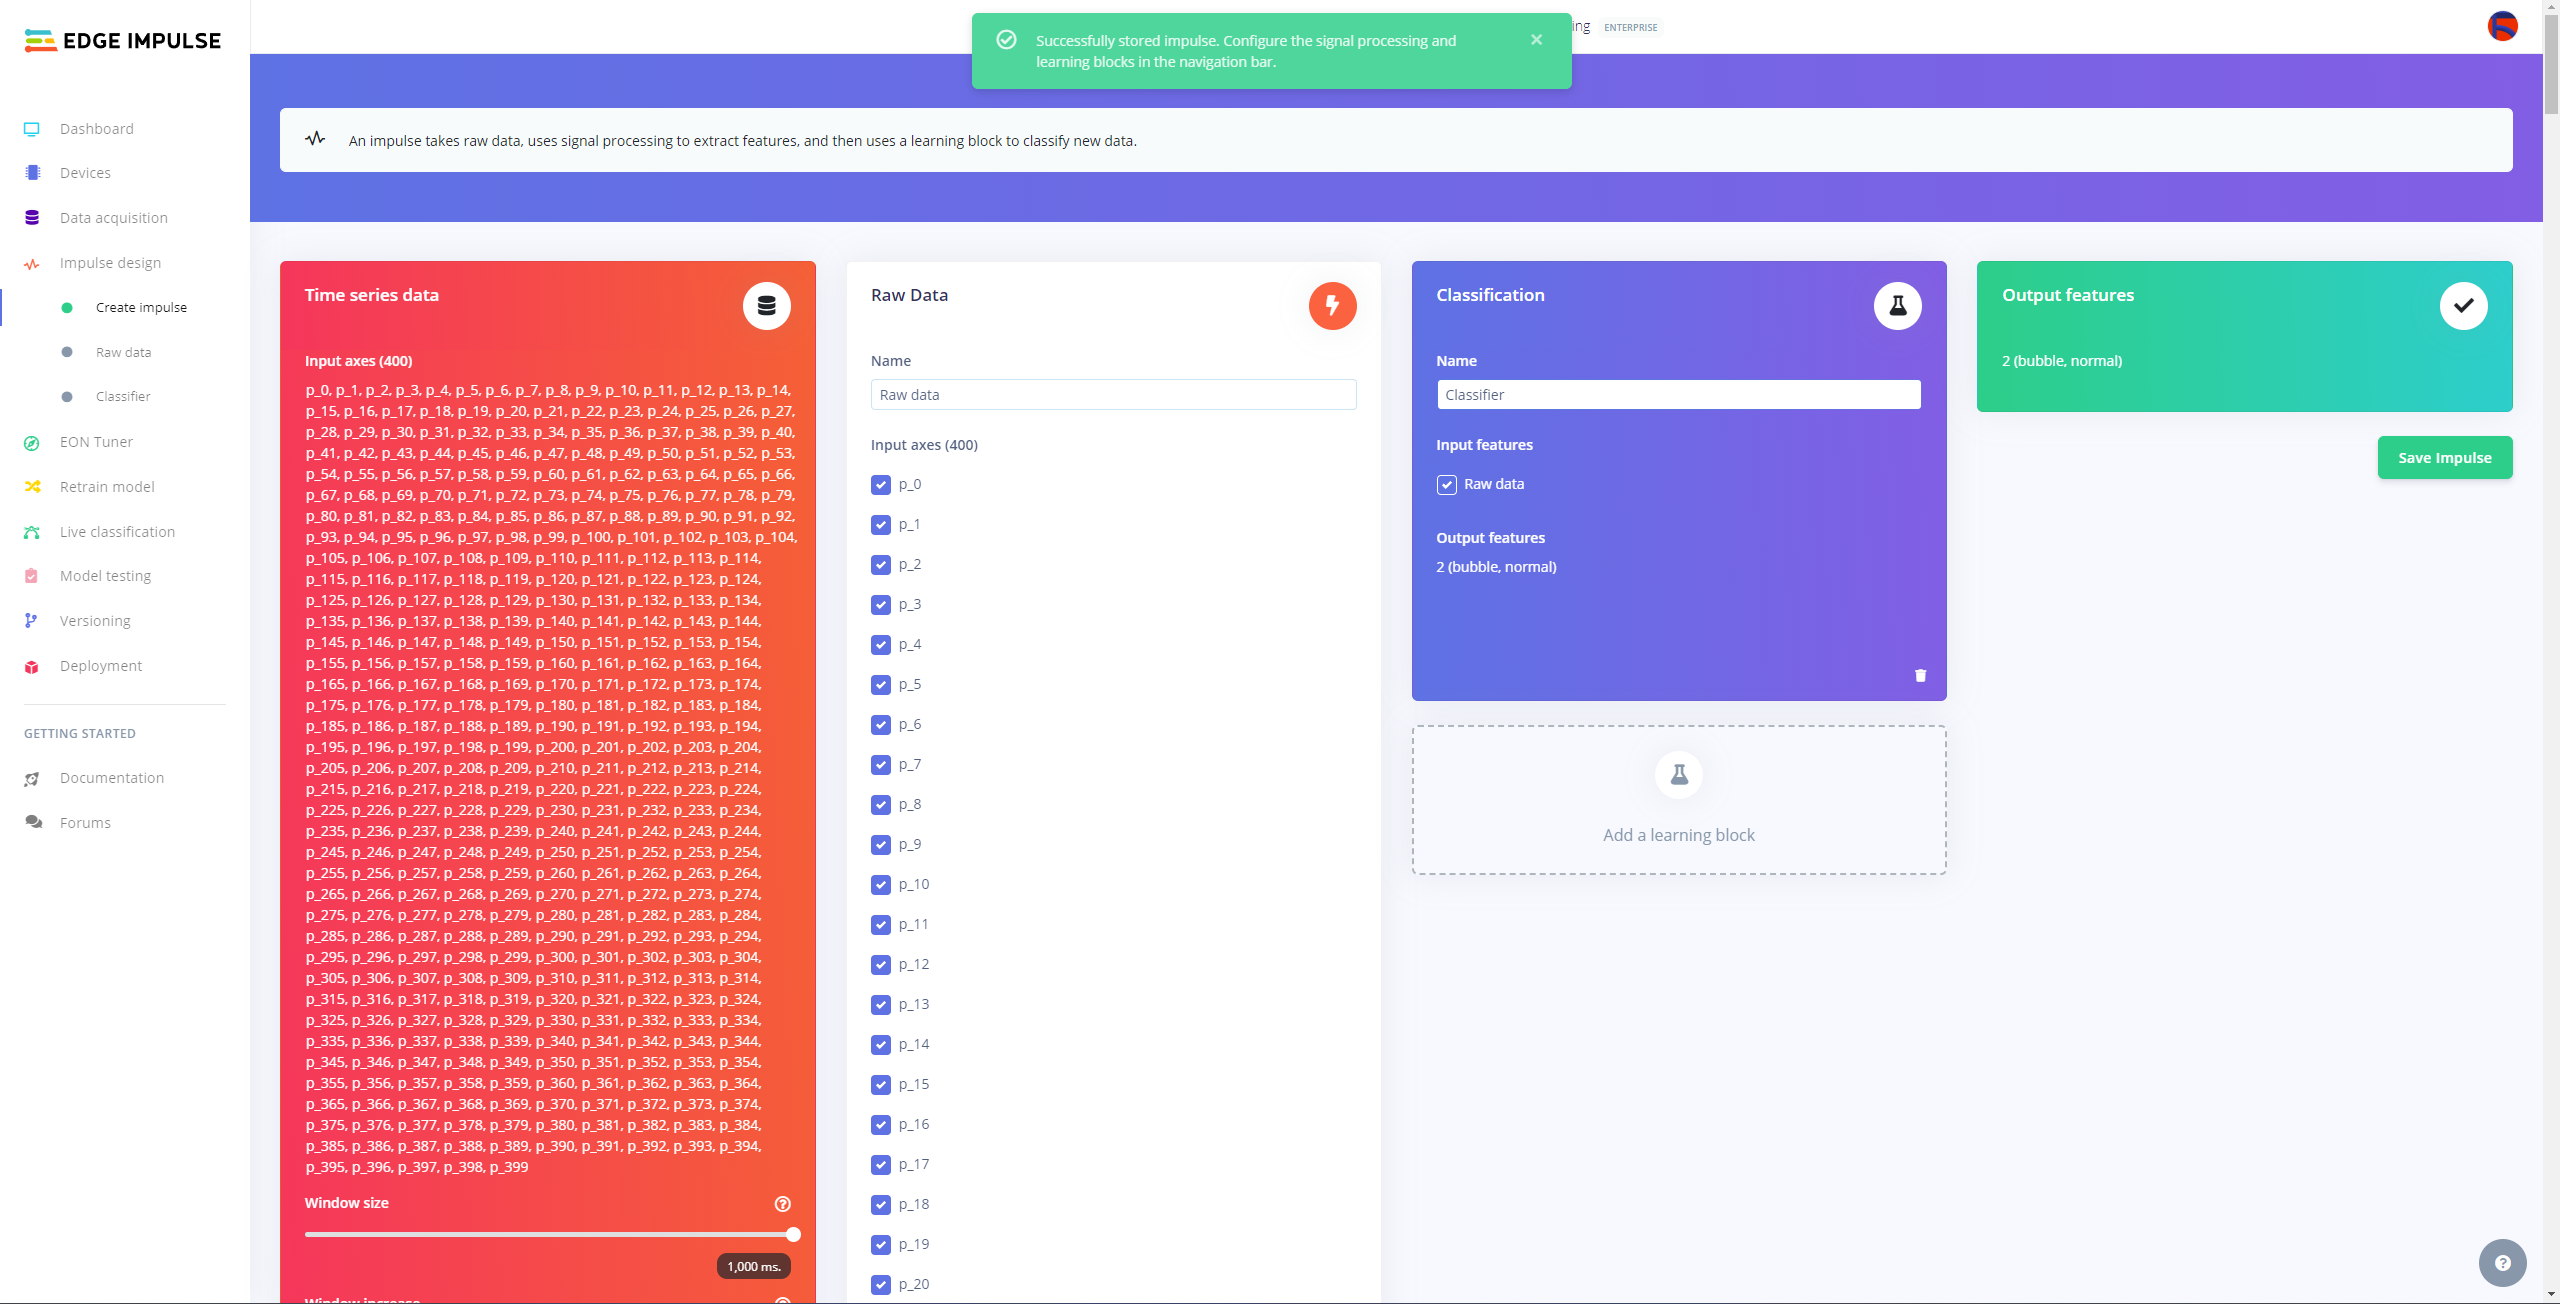Open the help bubble in bottom corner

[2502, 1263]
